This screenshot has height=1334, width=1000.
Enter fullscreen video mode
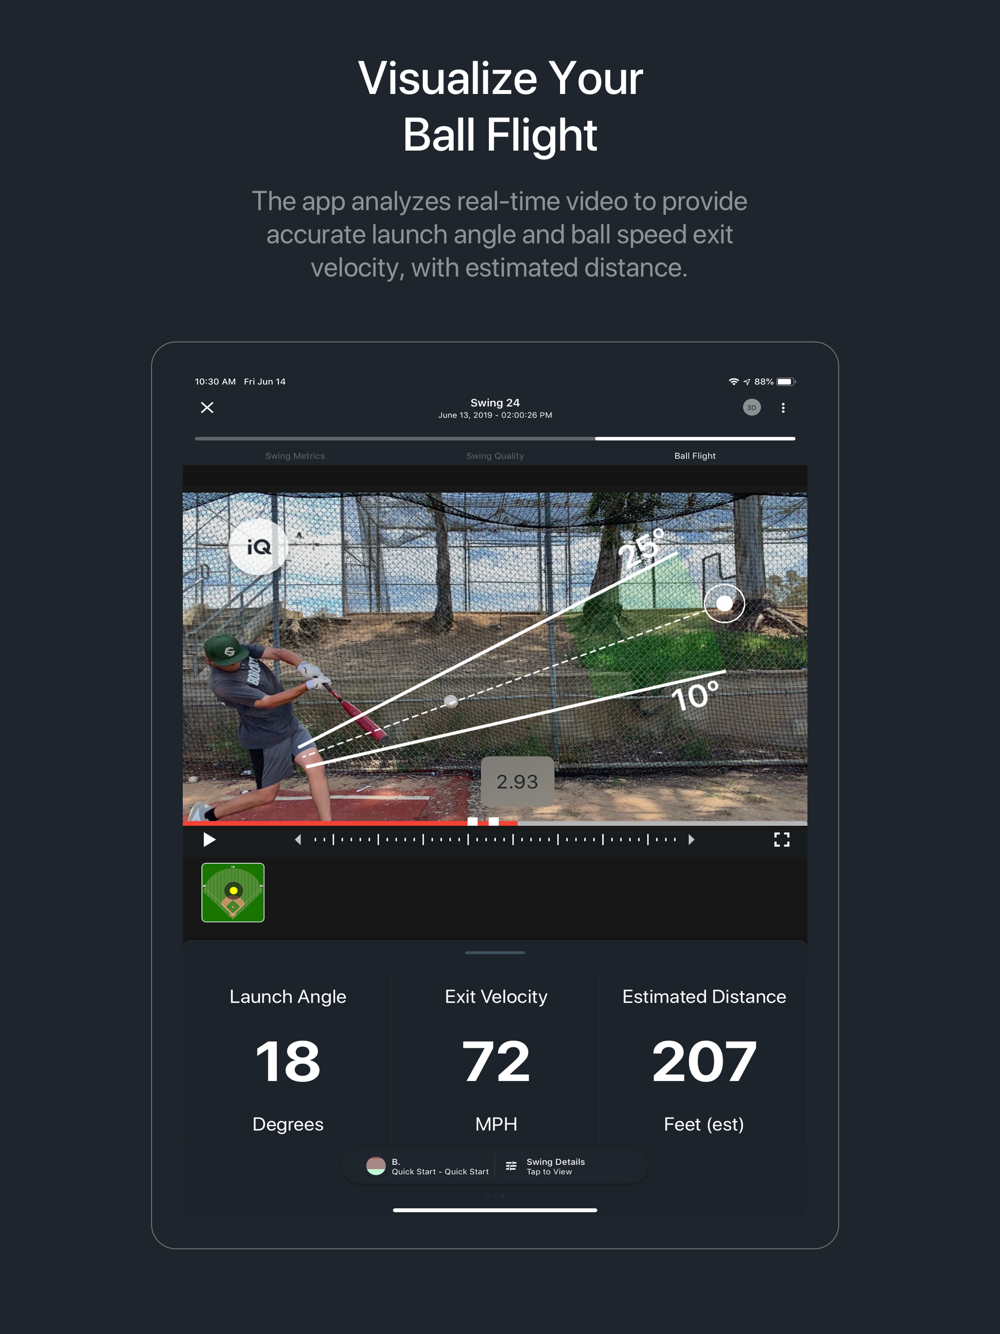pyautogui.click(x=782, y=840)
